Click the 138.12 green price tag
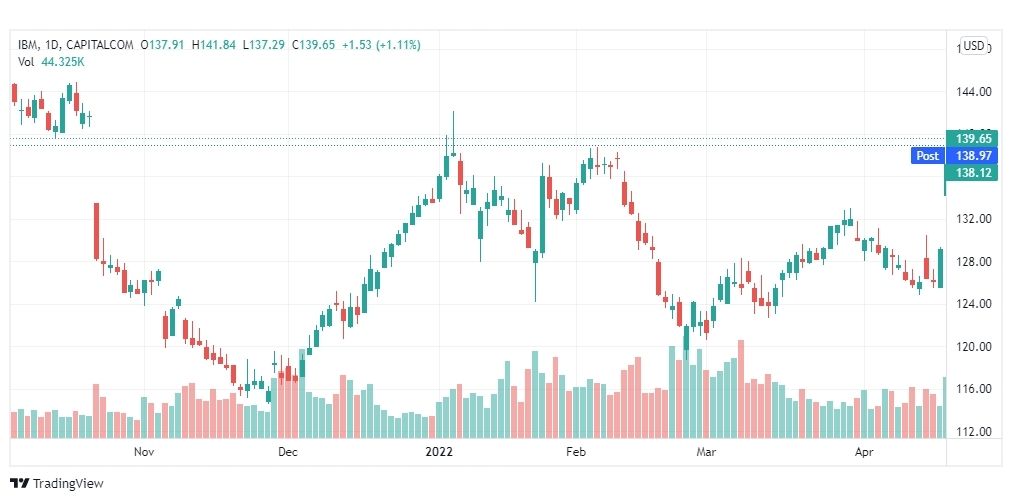This screenshot has width=1012, height=501. coord(973,172)
